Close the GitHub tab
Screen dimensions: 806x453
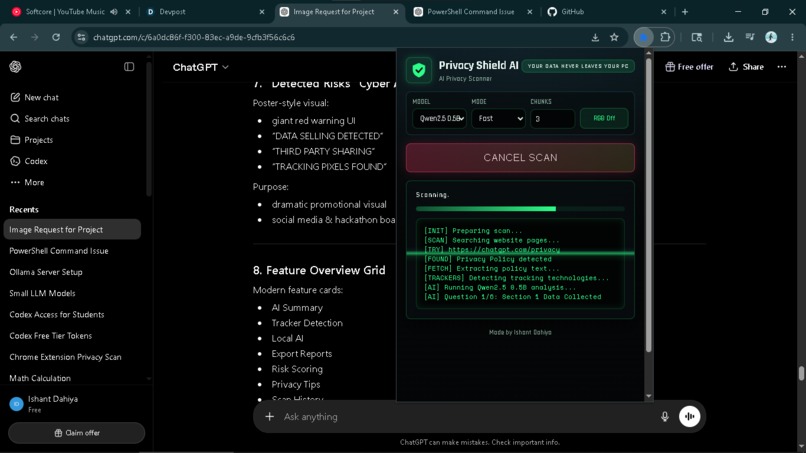(664, 12)
